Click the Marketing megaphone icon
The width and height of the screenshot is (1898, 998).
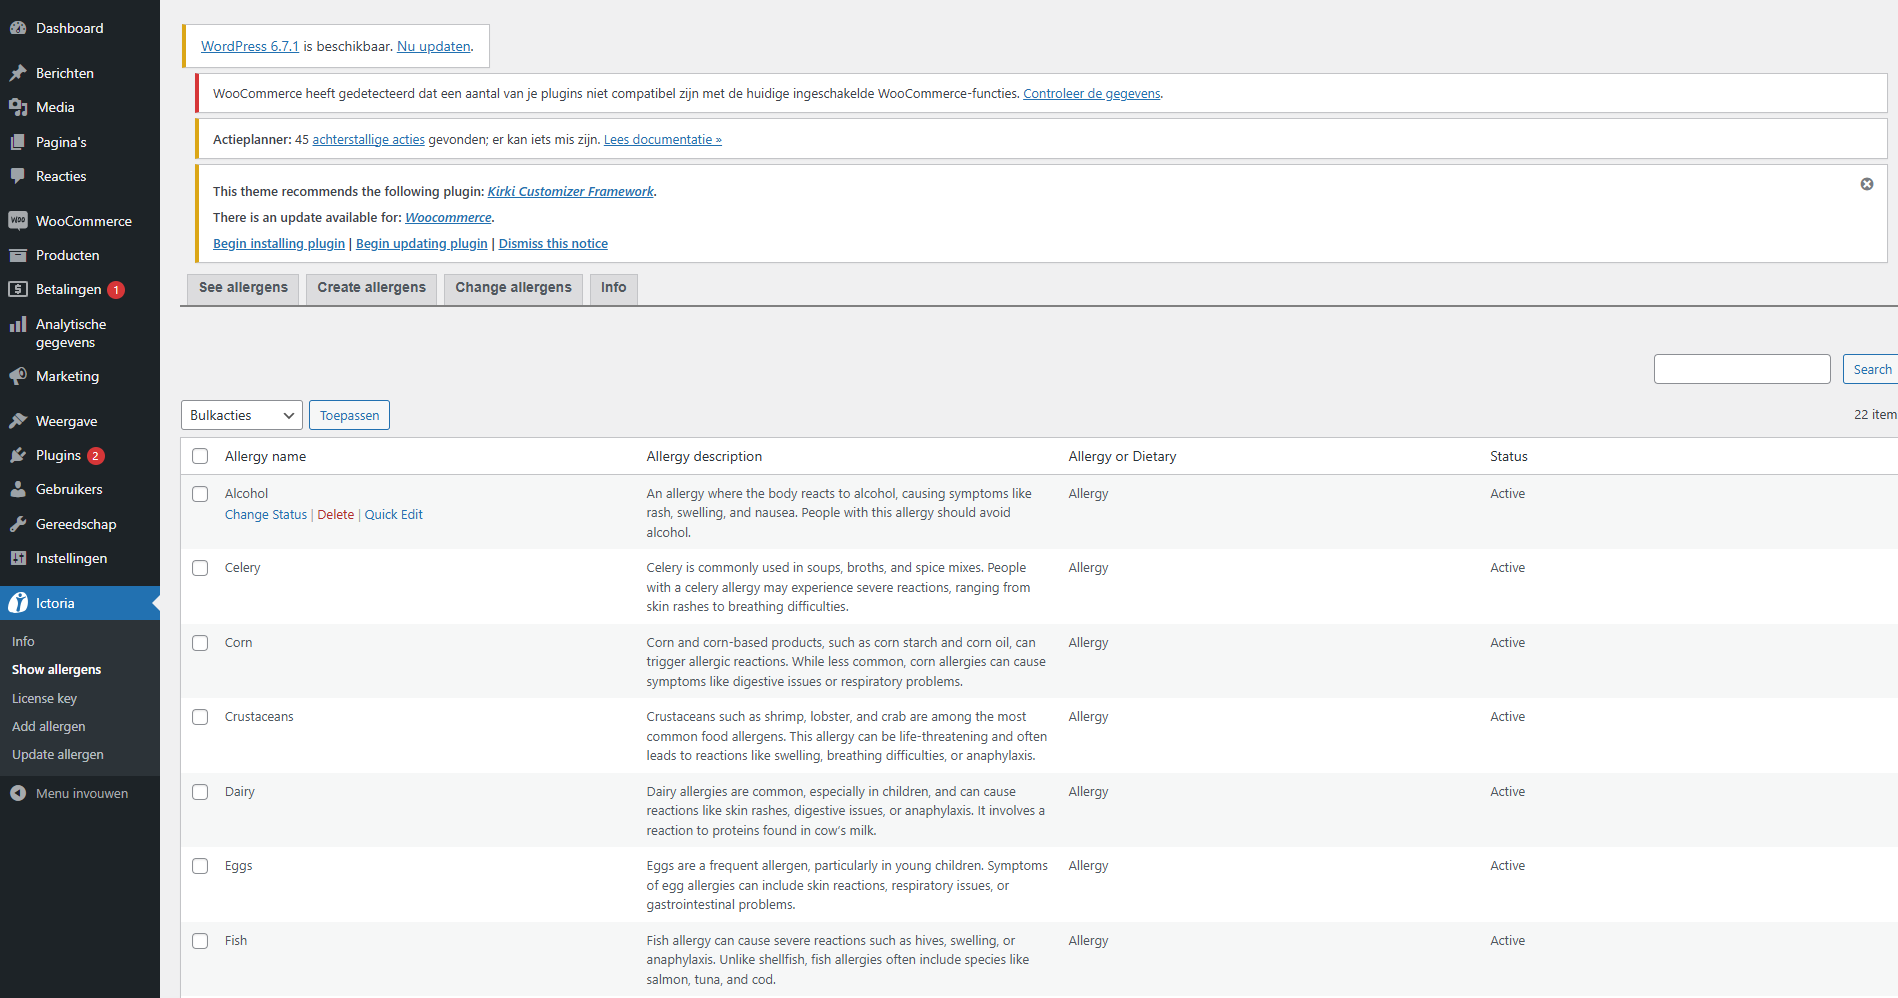point(18,376)
